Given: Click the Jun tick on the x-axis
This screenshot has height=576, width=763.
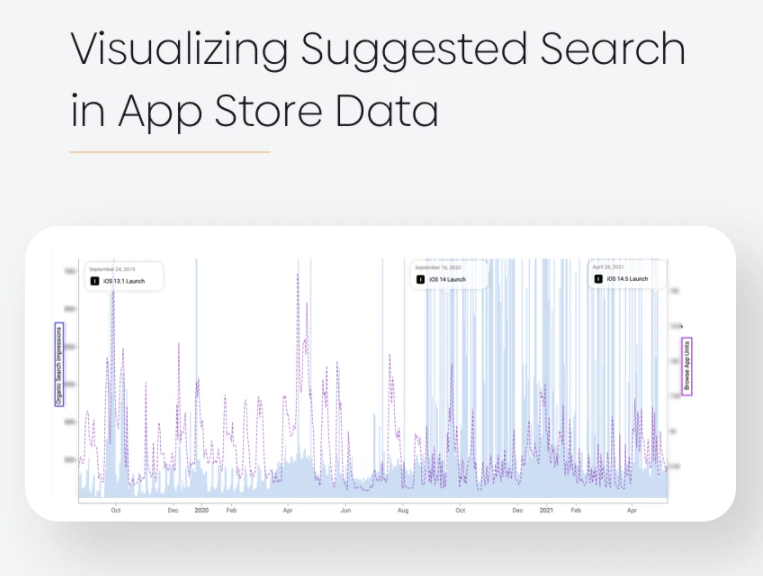Looking at the screenshot, I should [345, 510].
